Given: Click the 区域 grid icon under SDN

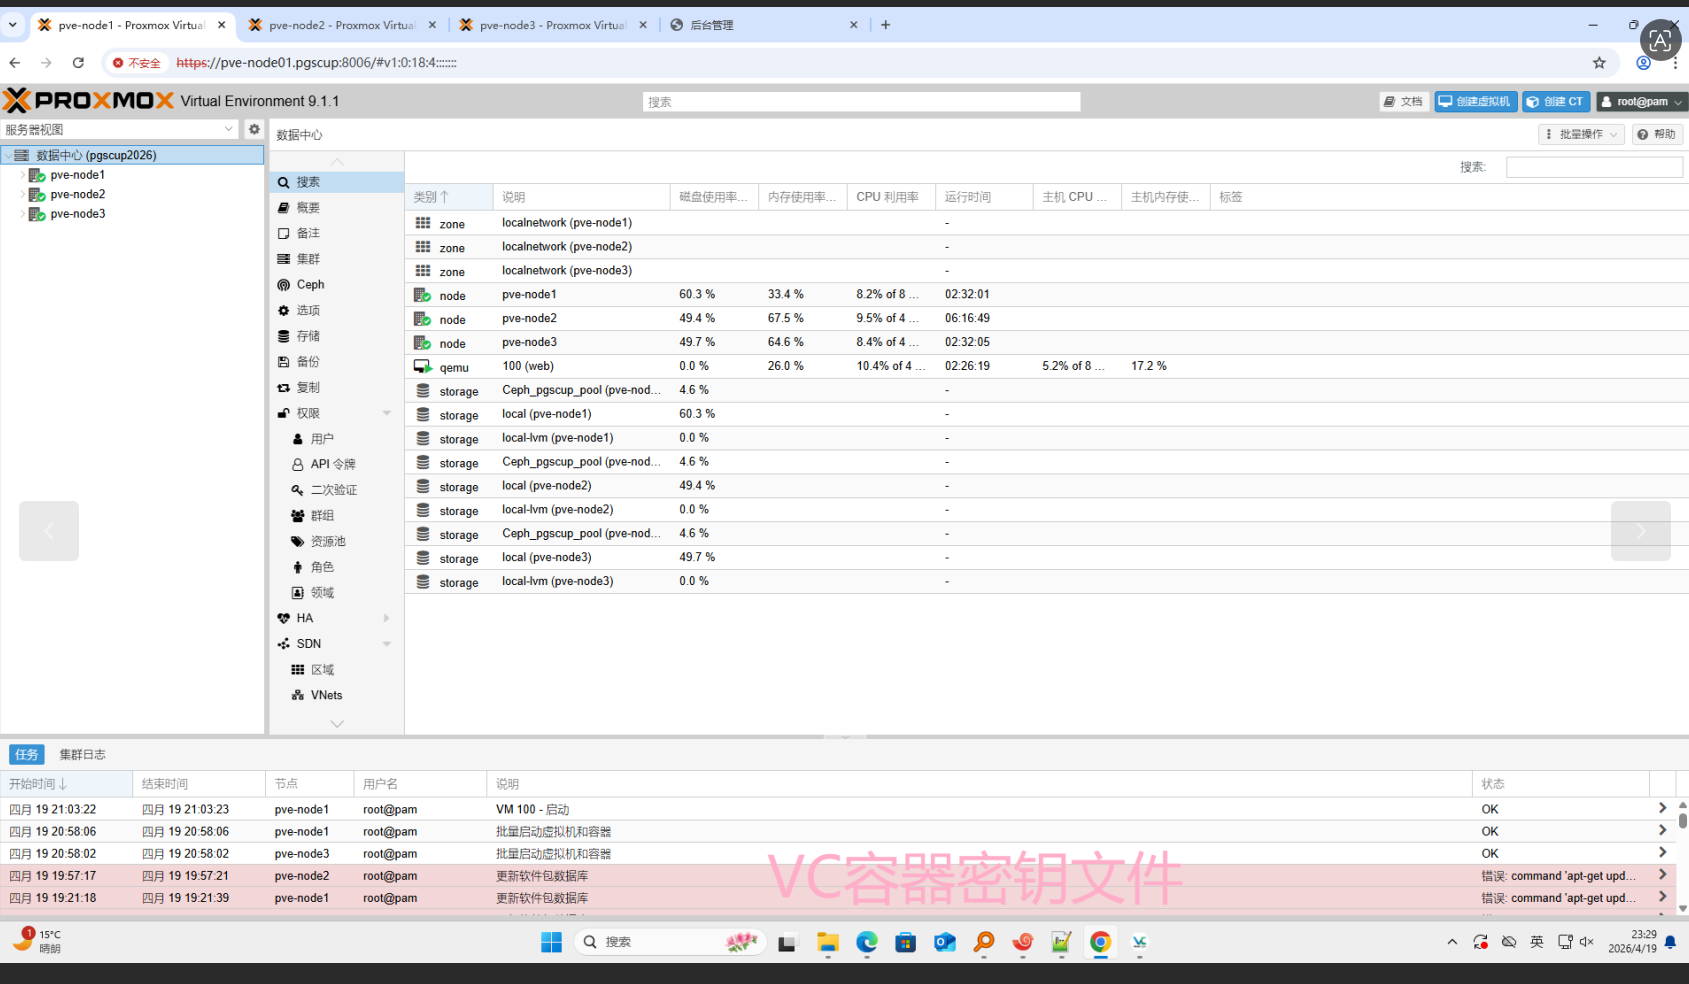Looking at the screenshot, I should (x=298, y=670).
